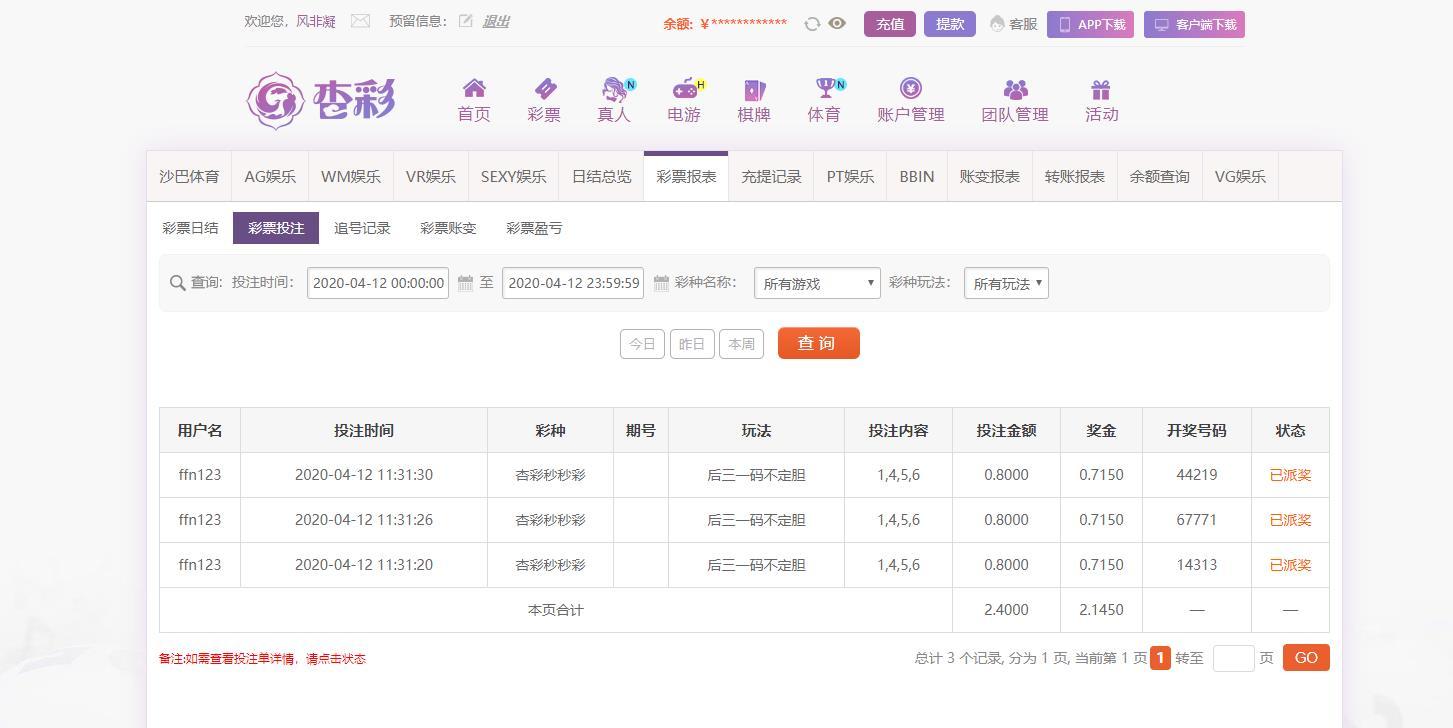This screenshot has height=728, width=1453.
Task: Switch to the 充提记录 tab
Action: [771, 177]
